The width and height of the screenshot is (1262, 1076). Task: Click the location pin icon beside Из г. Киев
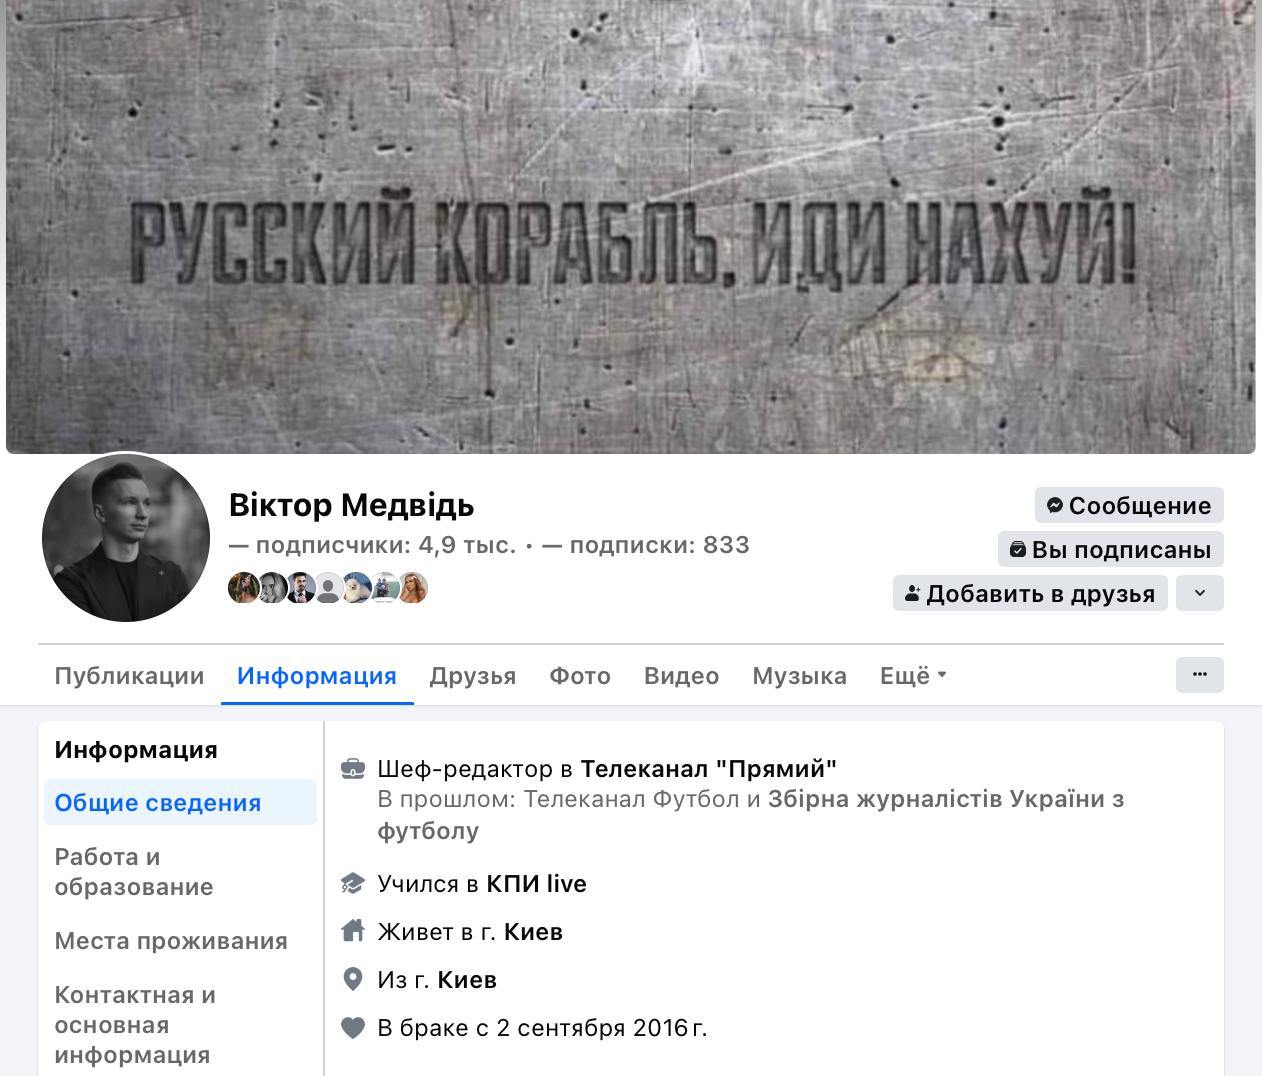[x=352, y=979]
